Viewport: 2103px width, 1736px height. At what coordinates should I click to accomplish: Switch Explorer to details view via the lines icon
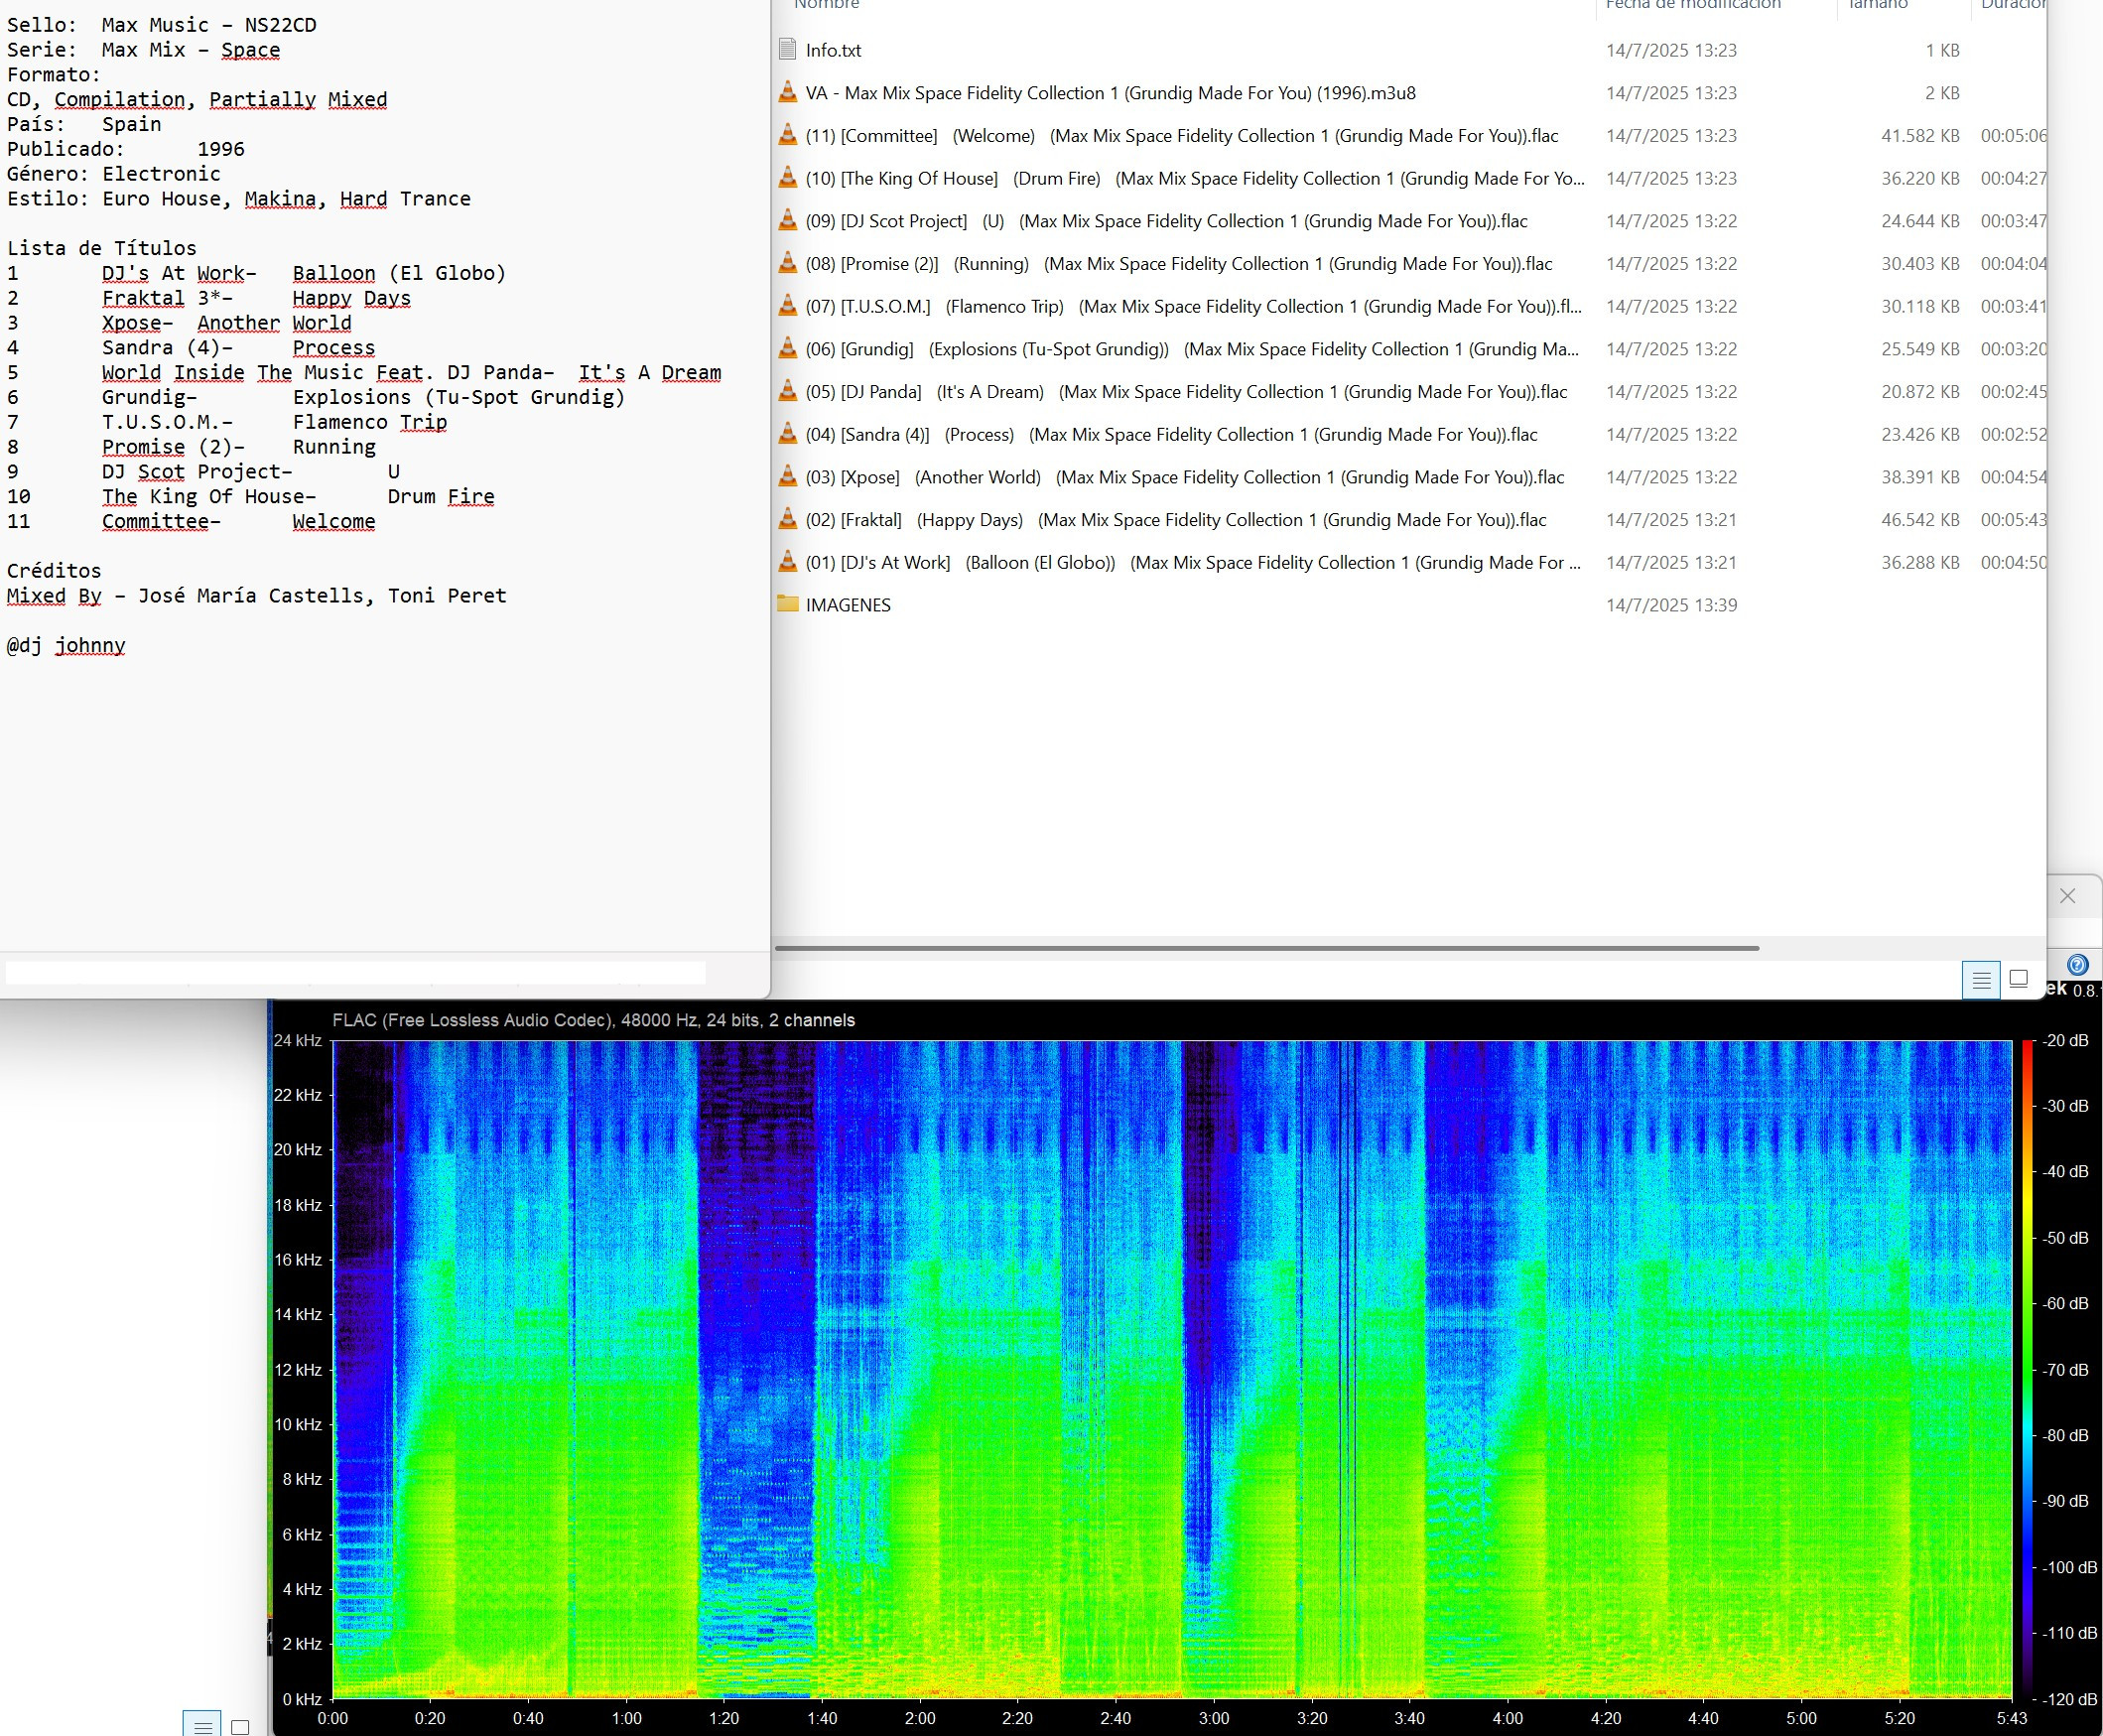[x=1981, y=979]
